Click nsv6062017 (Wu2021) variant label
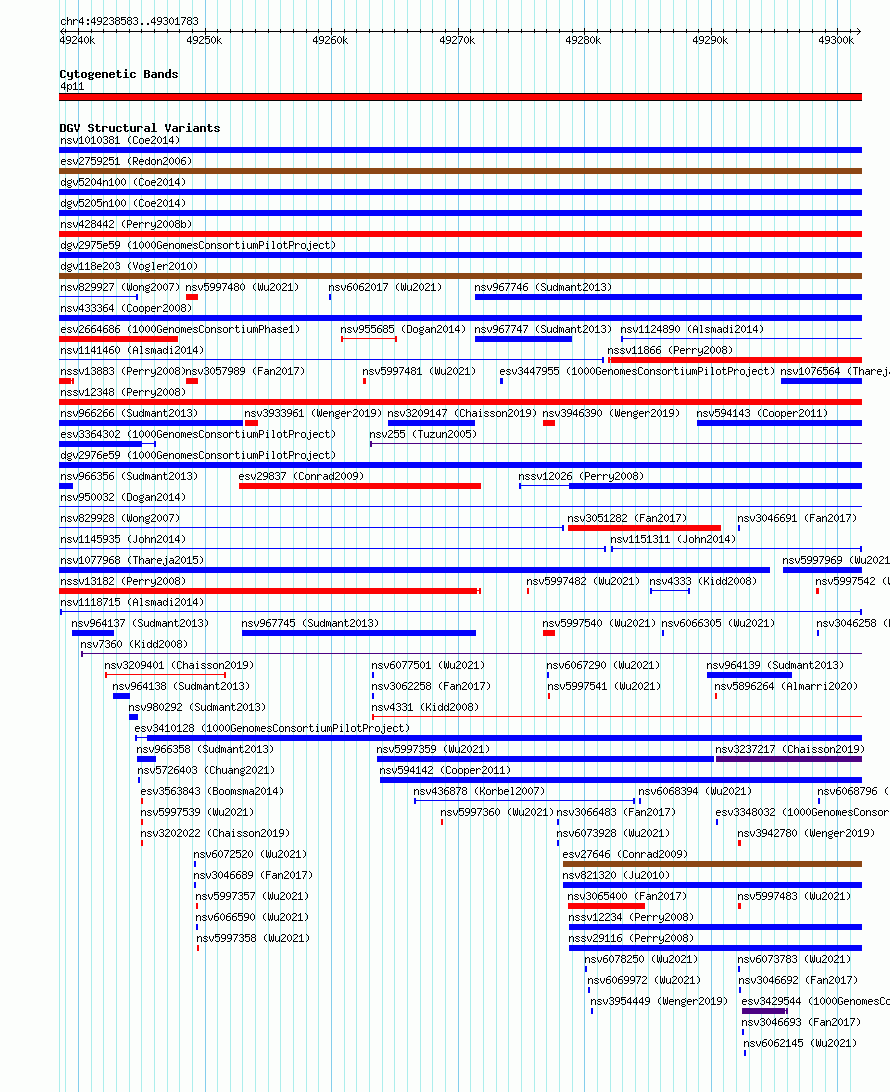Screen dimensions: 890x1092 385,287
